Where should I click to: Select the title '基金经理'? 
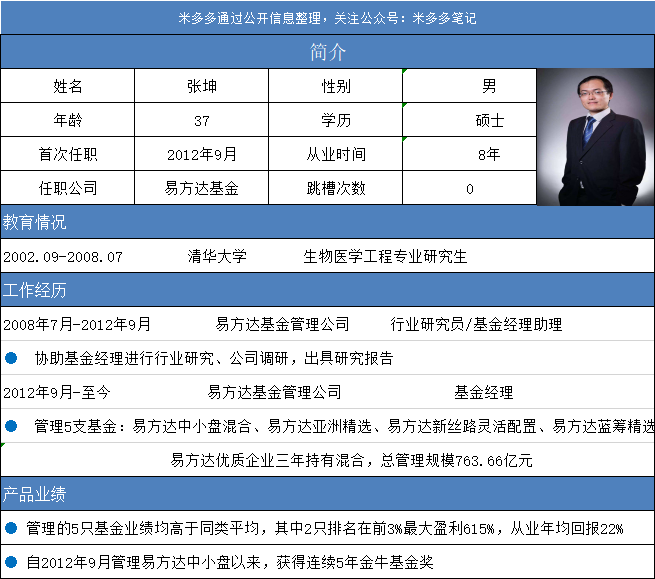484,392
